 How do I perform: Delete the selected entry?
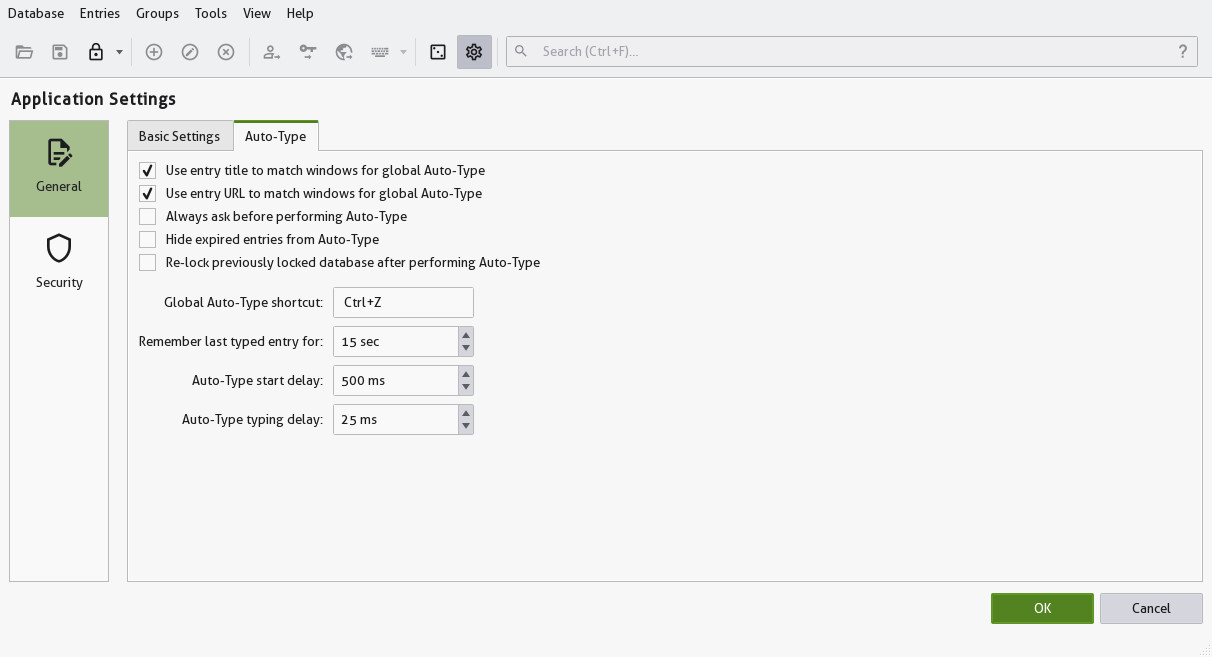(225, 51)
